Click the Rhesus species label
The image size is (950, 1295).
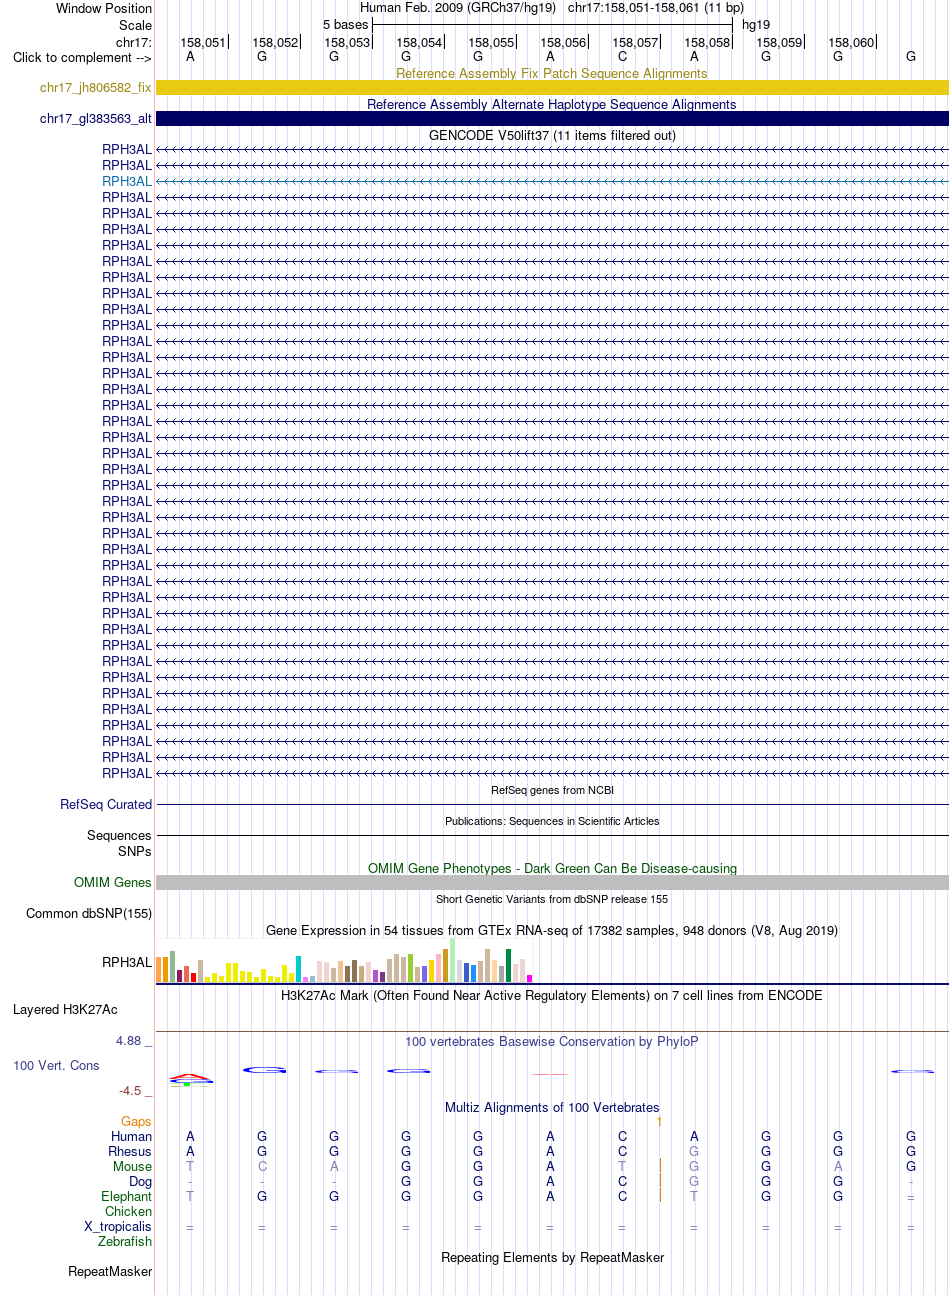[x=130, y=1151]
